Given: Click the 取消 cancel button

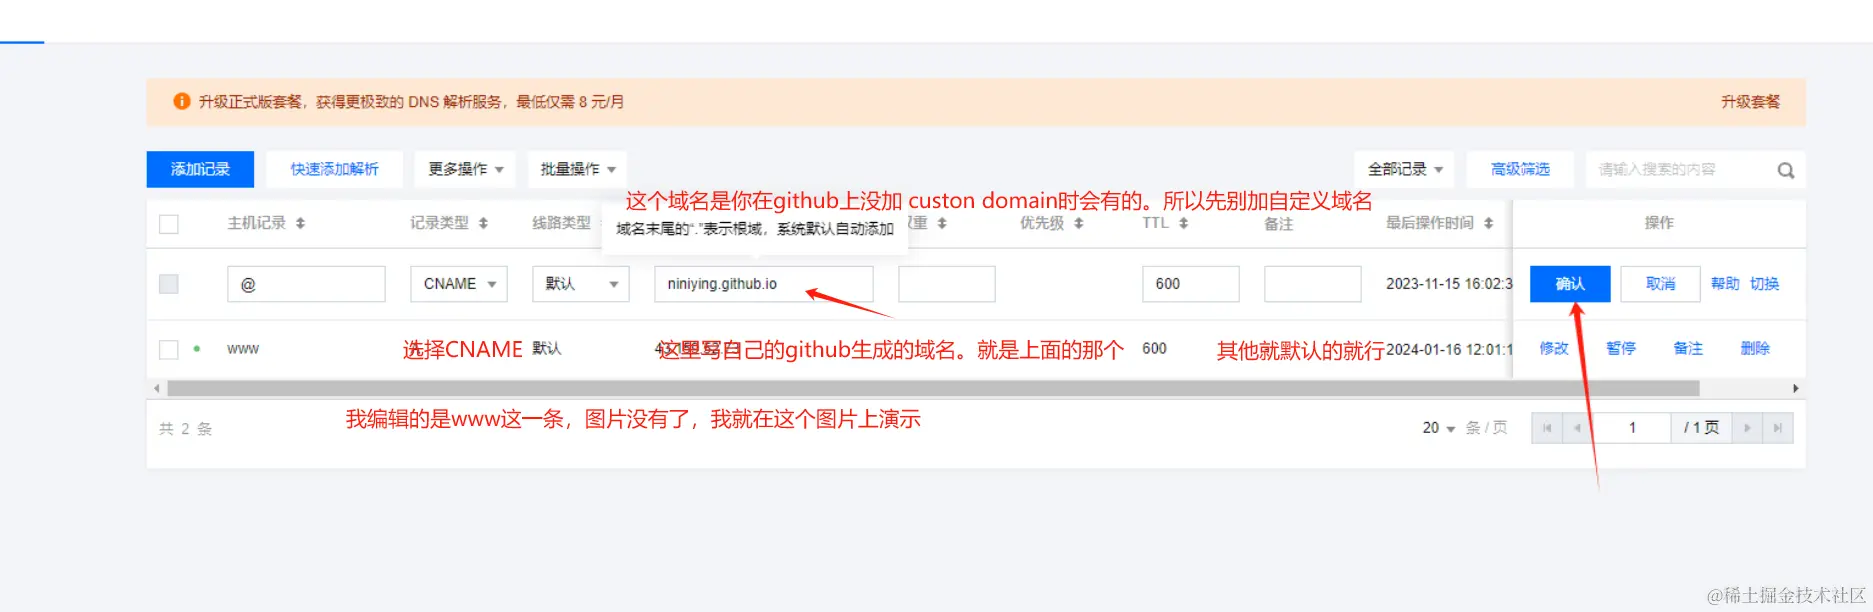Looking at the screenshot, I should [x=1660, y=284].
